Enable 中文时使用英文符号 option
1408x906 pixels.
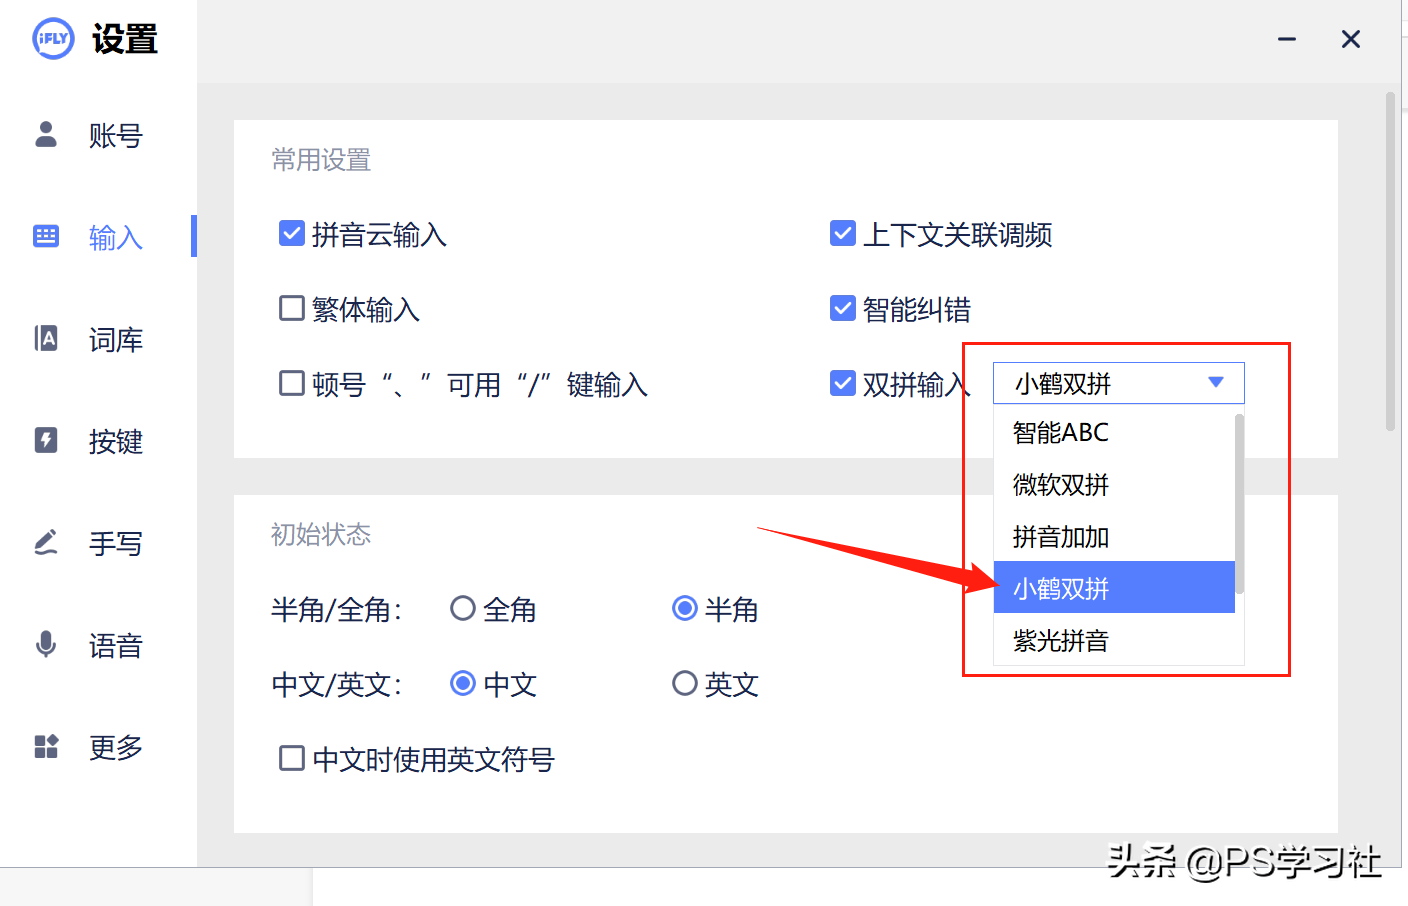click(x=291, y=759)
